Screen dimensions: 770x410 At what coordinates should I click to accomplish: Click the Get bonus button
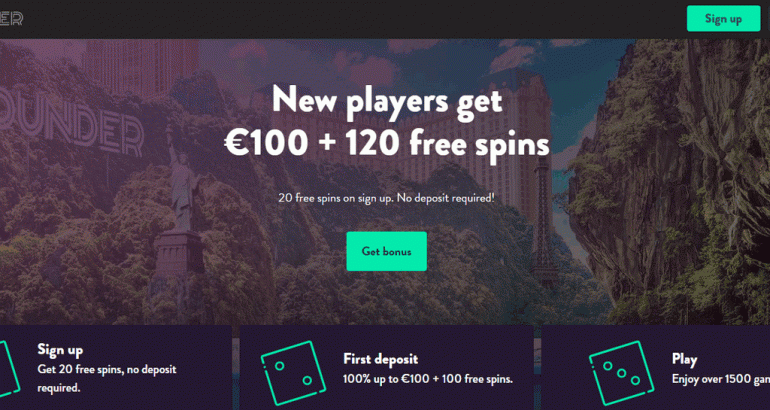386,251
